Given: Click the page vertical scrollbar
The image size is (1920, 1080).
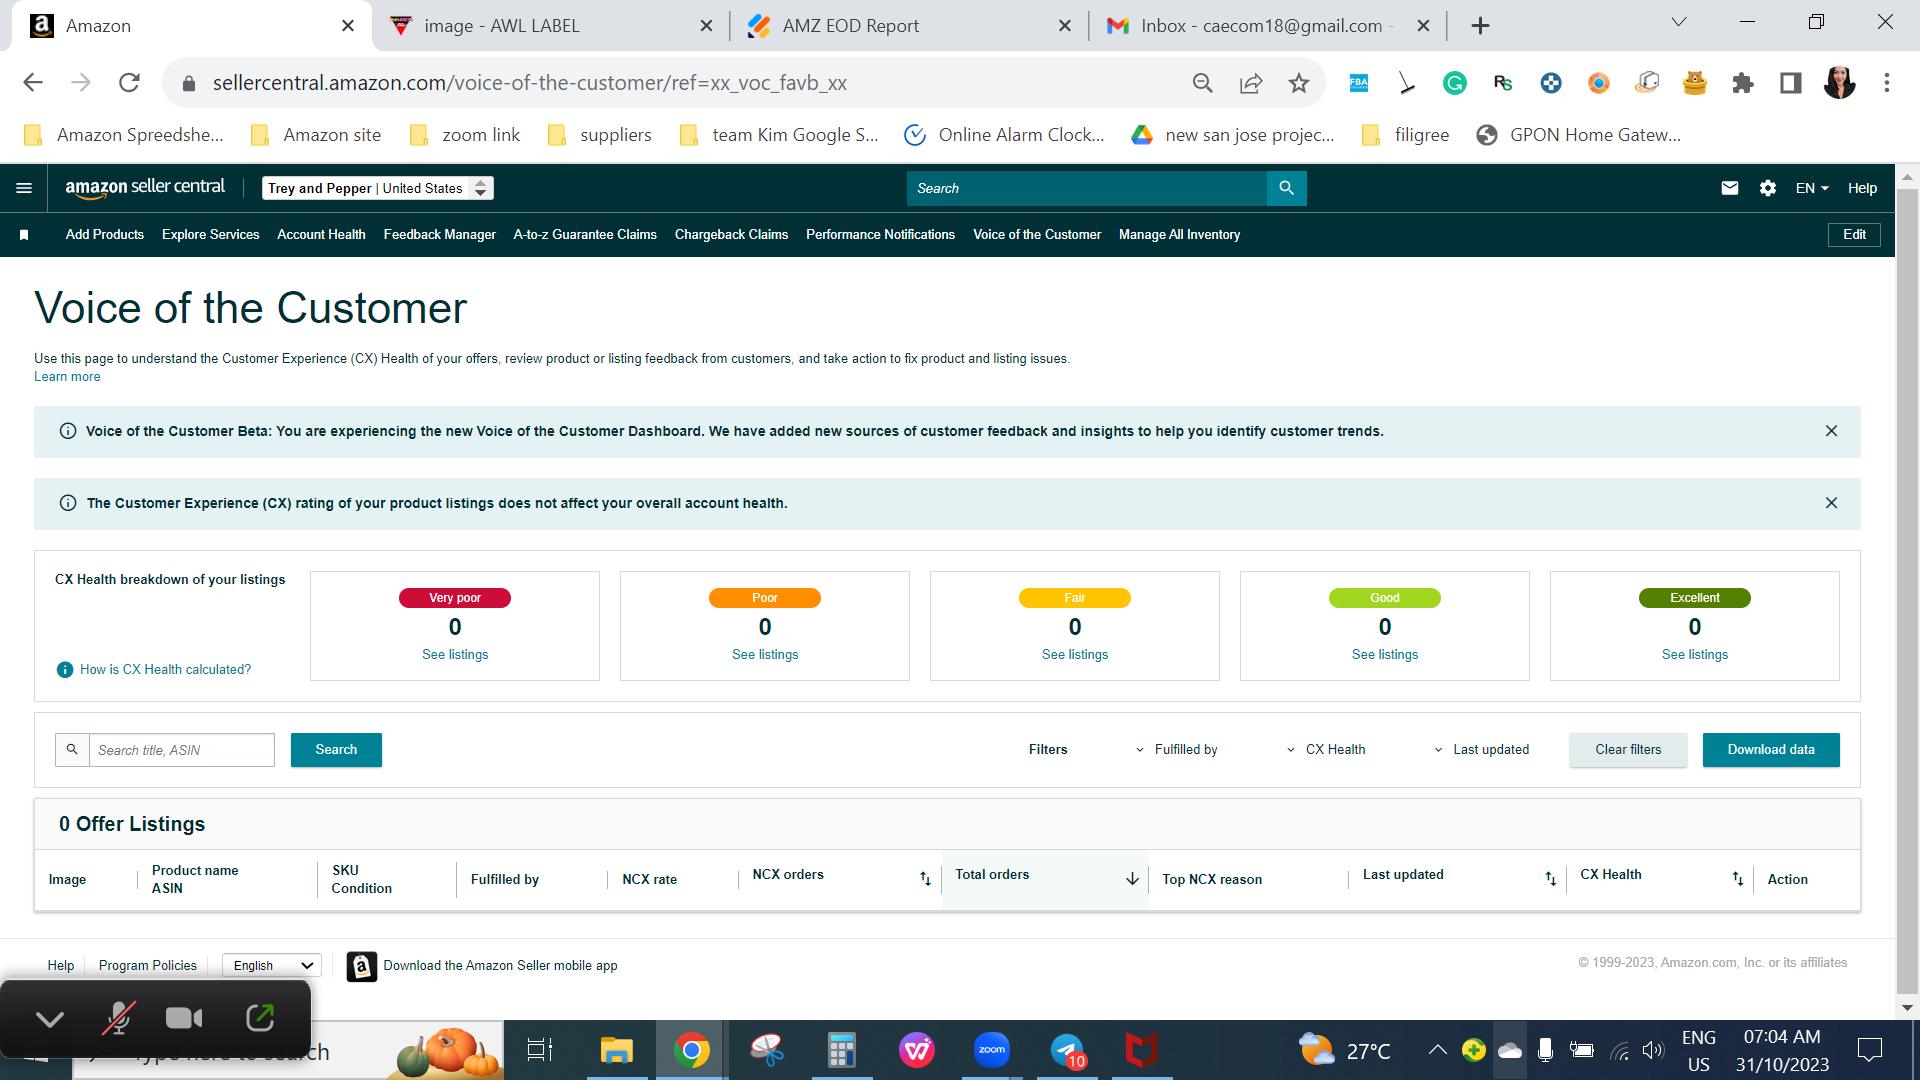Looking at the screenshot, I should (x=1907, y=590).
